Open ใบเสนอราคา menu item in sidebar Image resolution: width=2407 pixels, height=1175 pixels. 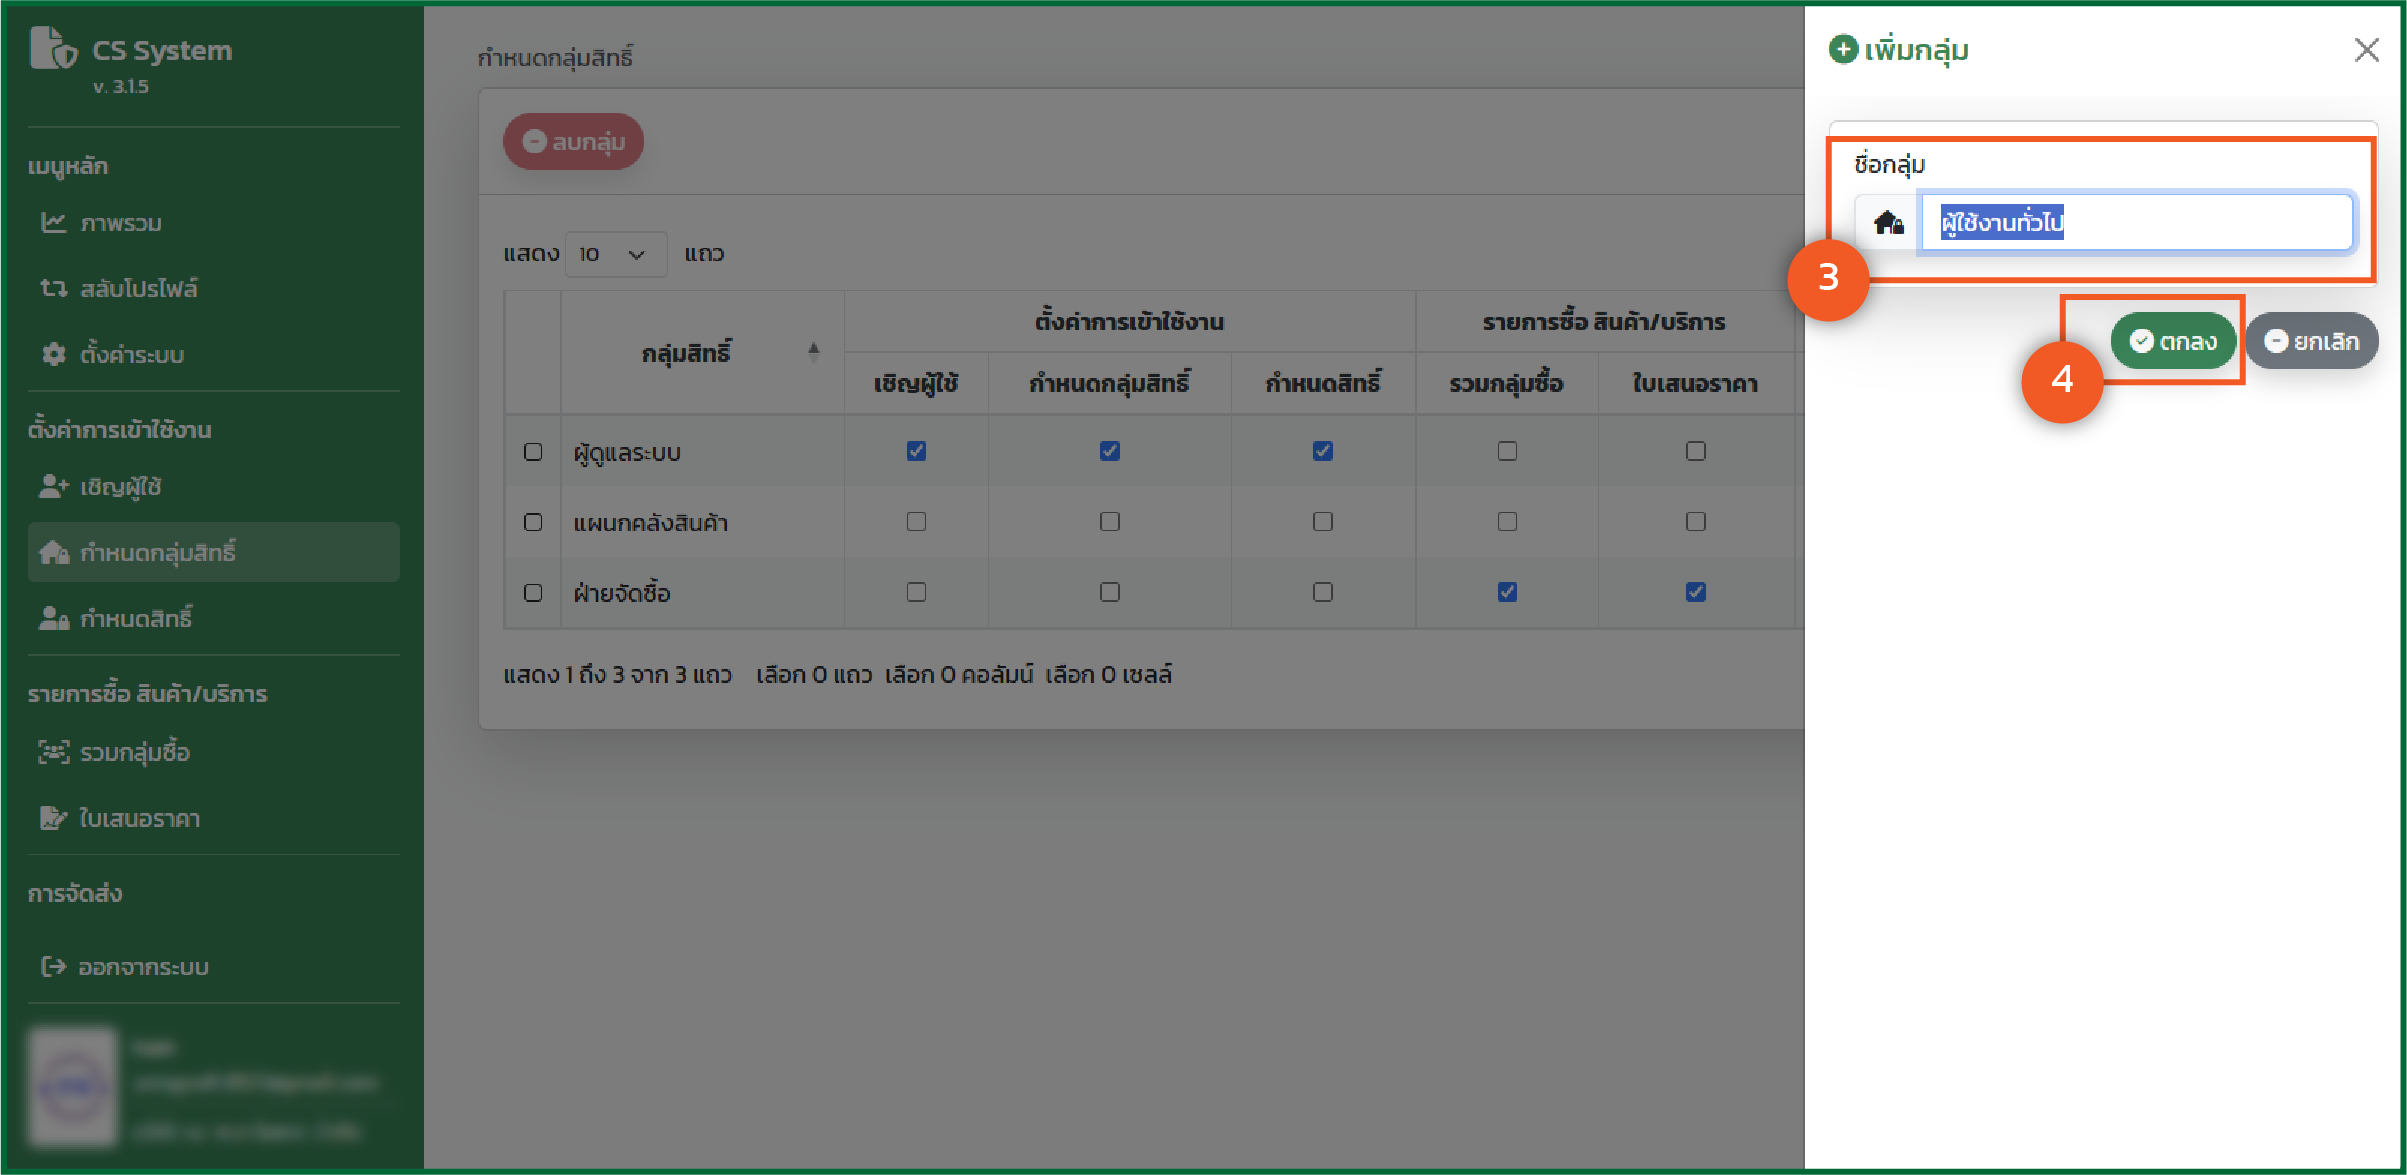(139, 818)
